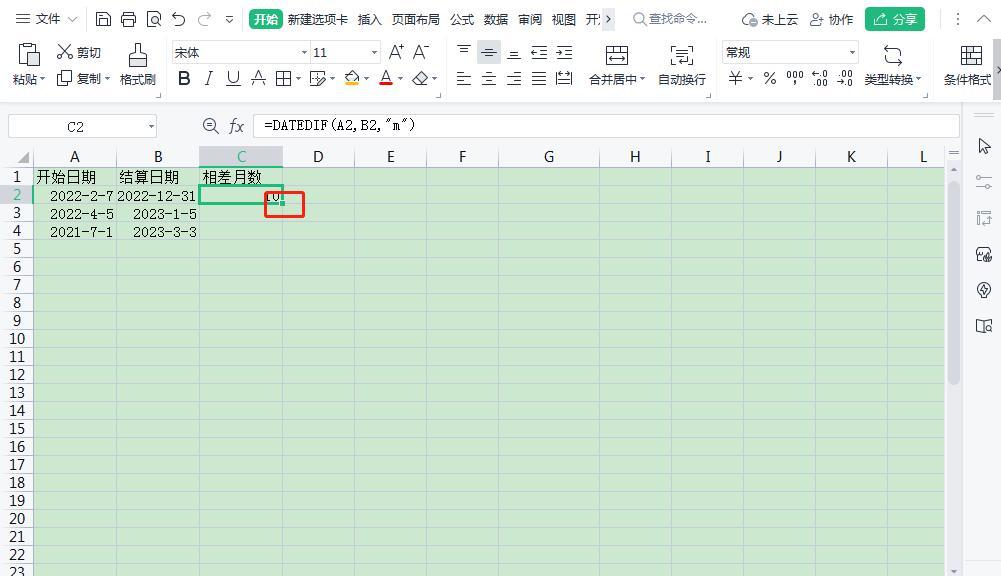Align text to bottom
The image size is (1001, 576).
(514, 52)
